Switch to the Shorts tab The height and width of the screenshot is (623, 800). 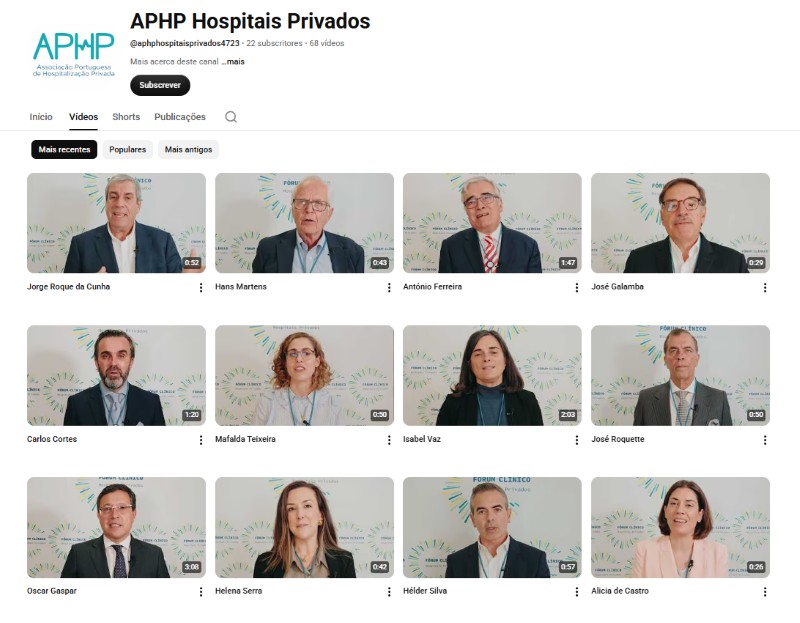pyautogui.click(x=126, y=117)
